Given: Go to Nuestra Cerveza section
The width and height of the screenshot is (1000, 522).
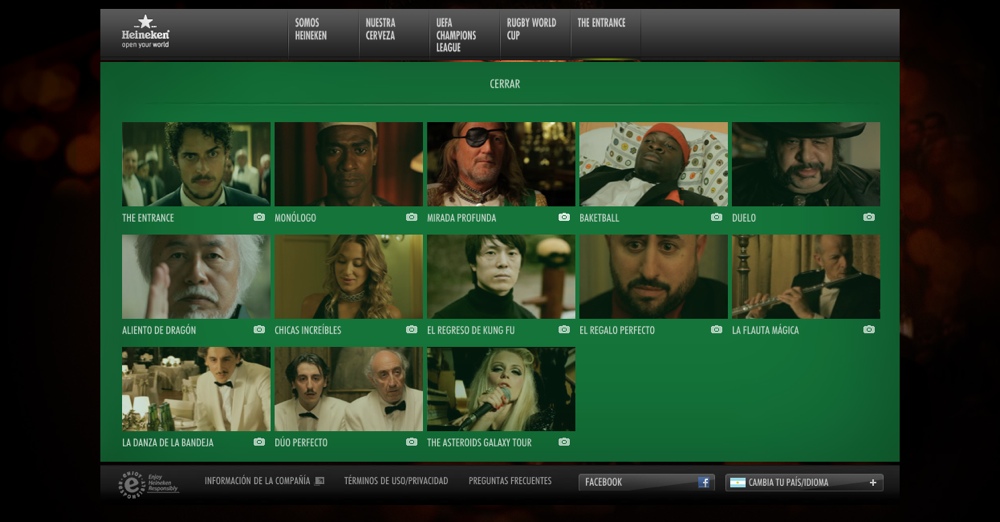Looking at the screenshot, I should click(x=380, y=29).
